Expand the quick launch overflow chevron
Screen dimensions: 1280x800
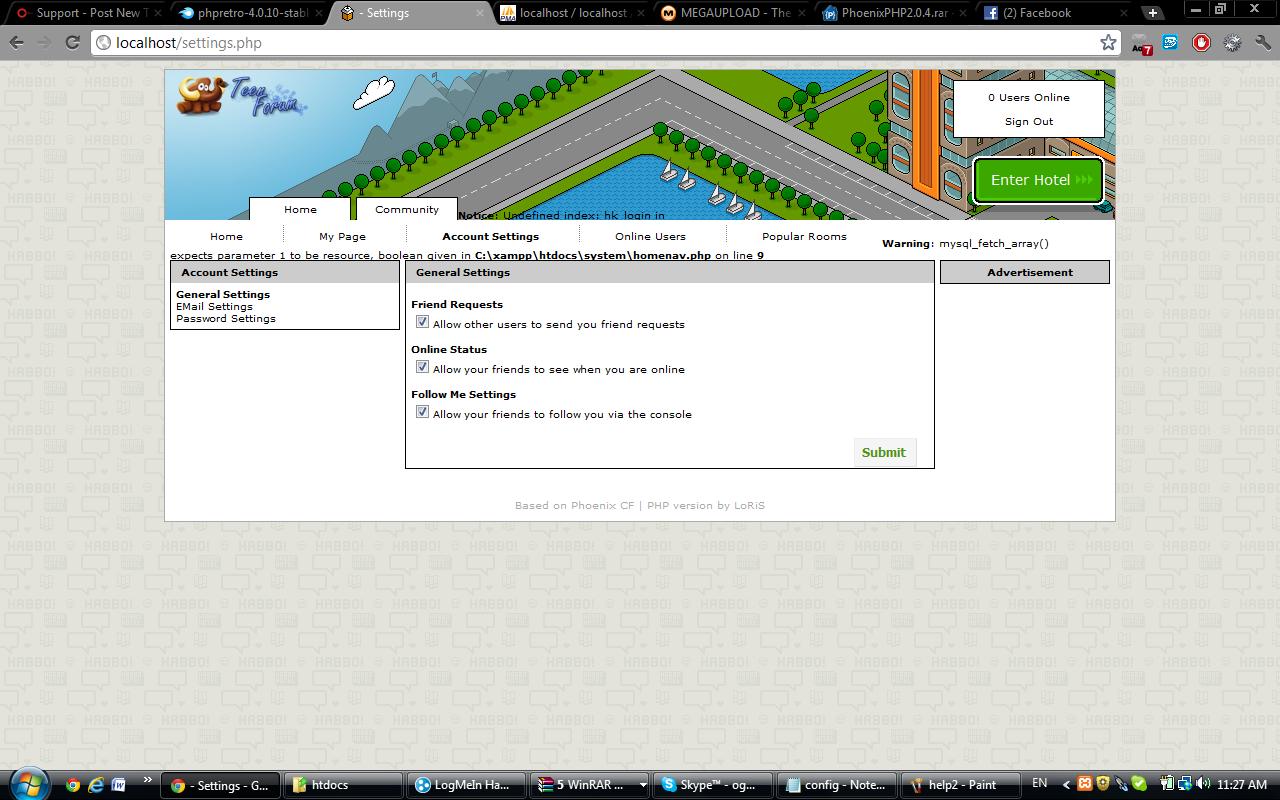pos(148,781)
